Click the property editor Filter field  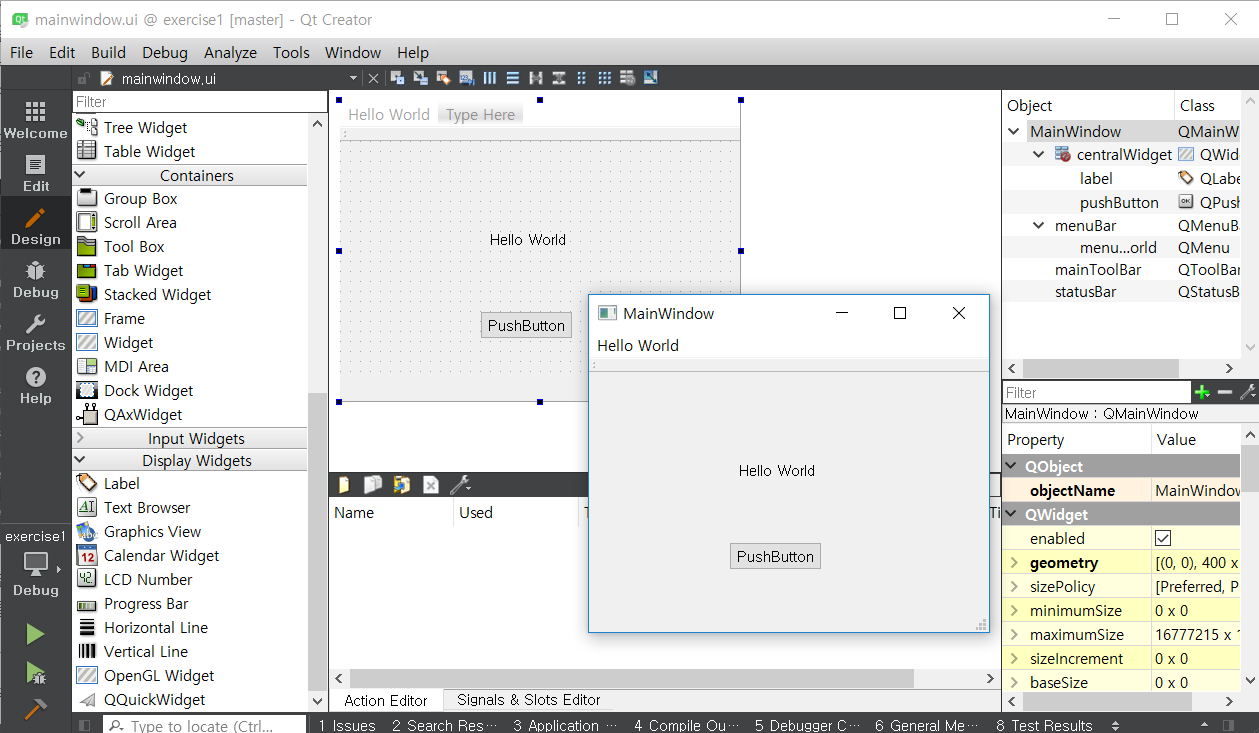coord(1096,392)
